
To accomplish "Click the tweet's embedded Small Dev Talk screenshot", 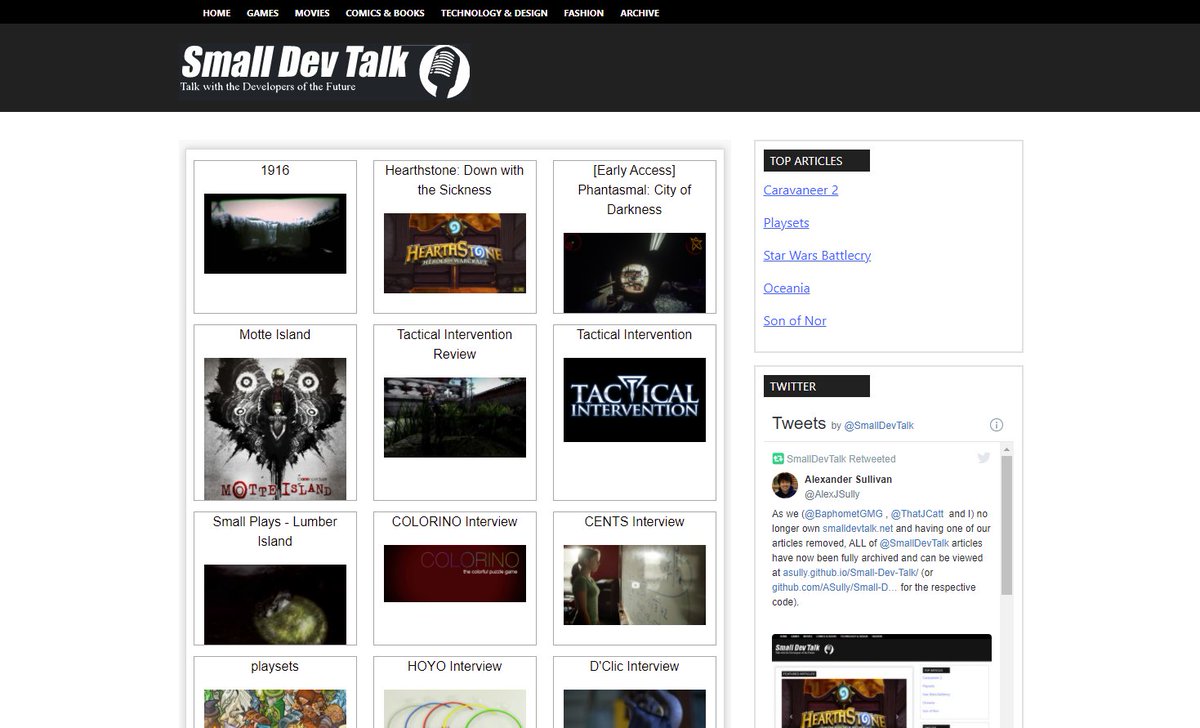I will [x=882, y=681].
